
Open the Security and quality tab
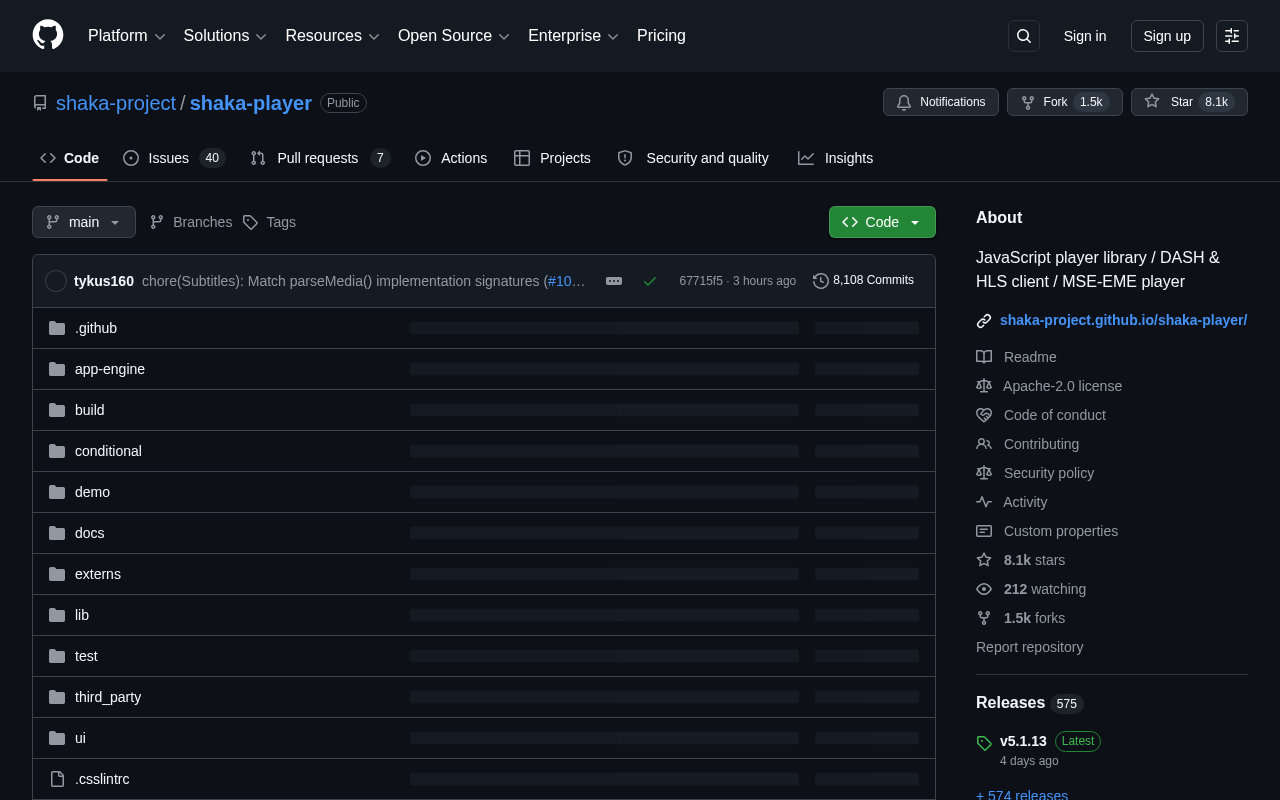point(693,158)
